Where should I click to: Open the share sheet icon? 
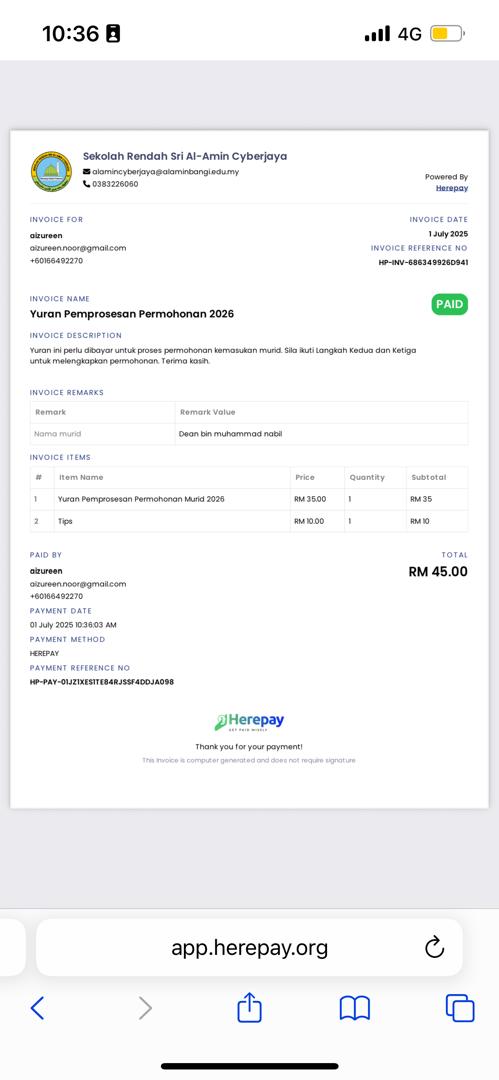pyautogui.click(x=250, y=1007)
